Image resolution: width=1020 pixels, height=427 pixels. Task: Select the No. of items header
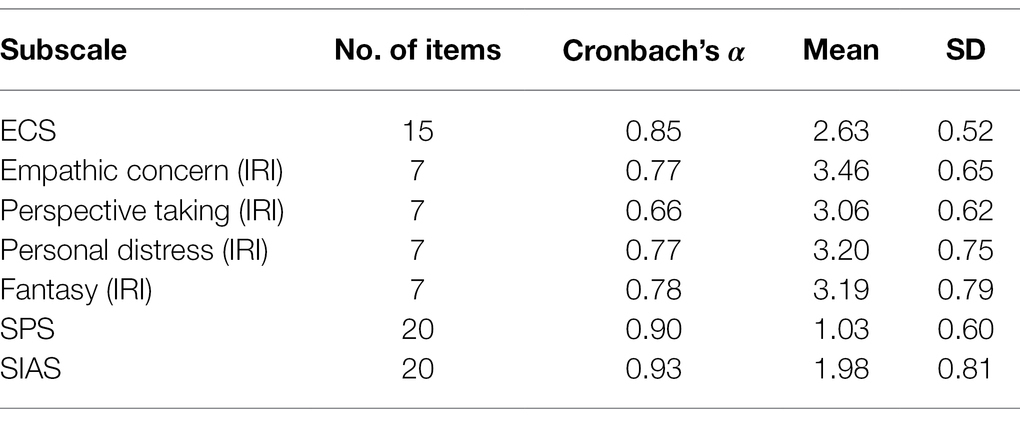(418, 50)
